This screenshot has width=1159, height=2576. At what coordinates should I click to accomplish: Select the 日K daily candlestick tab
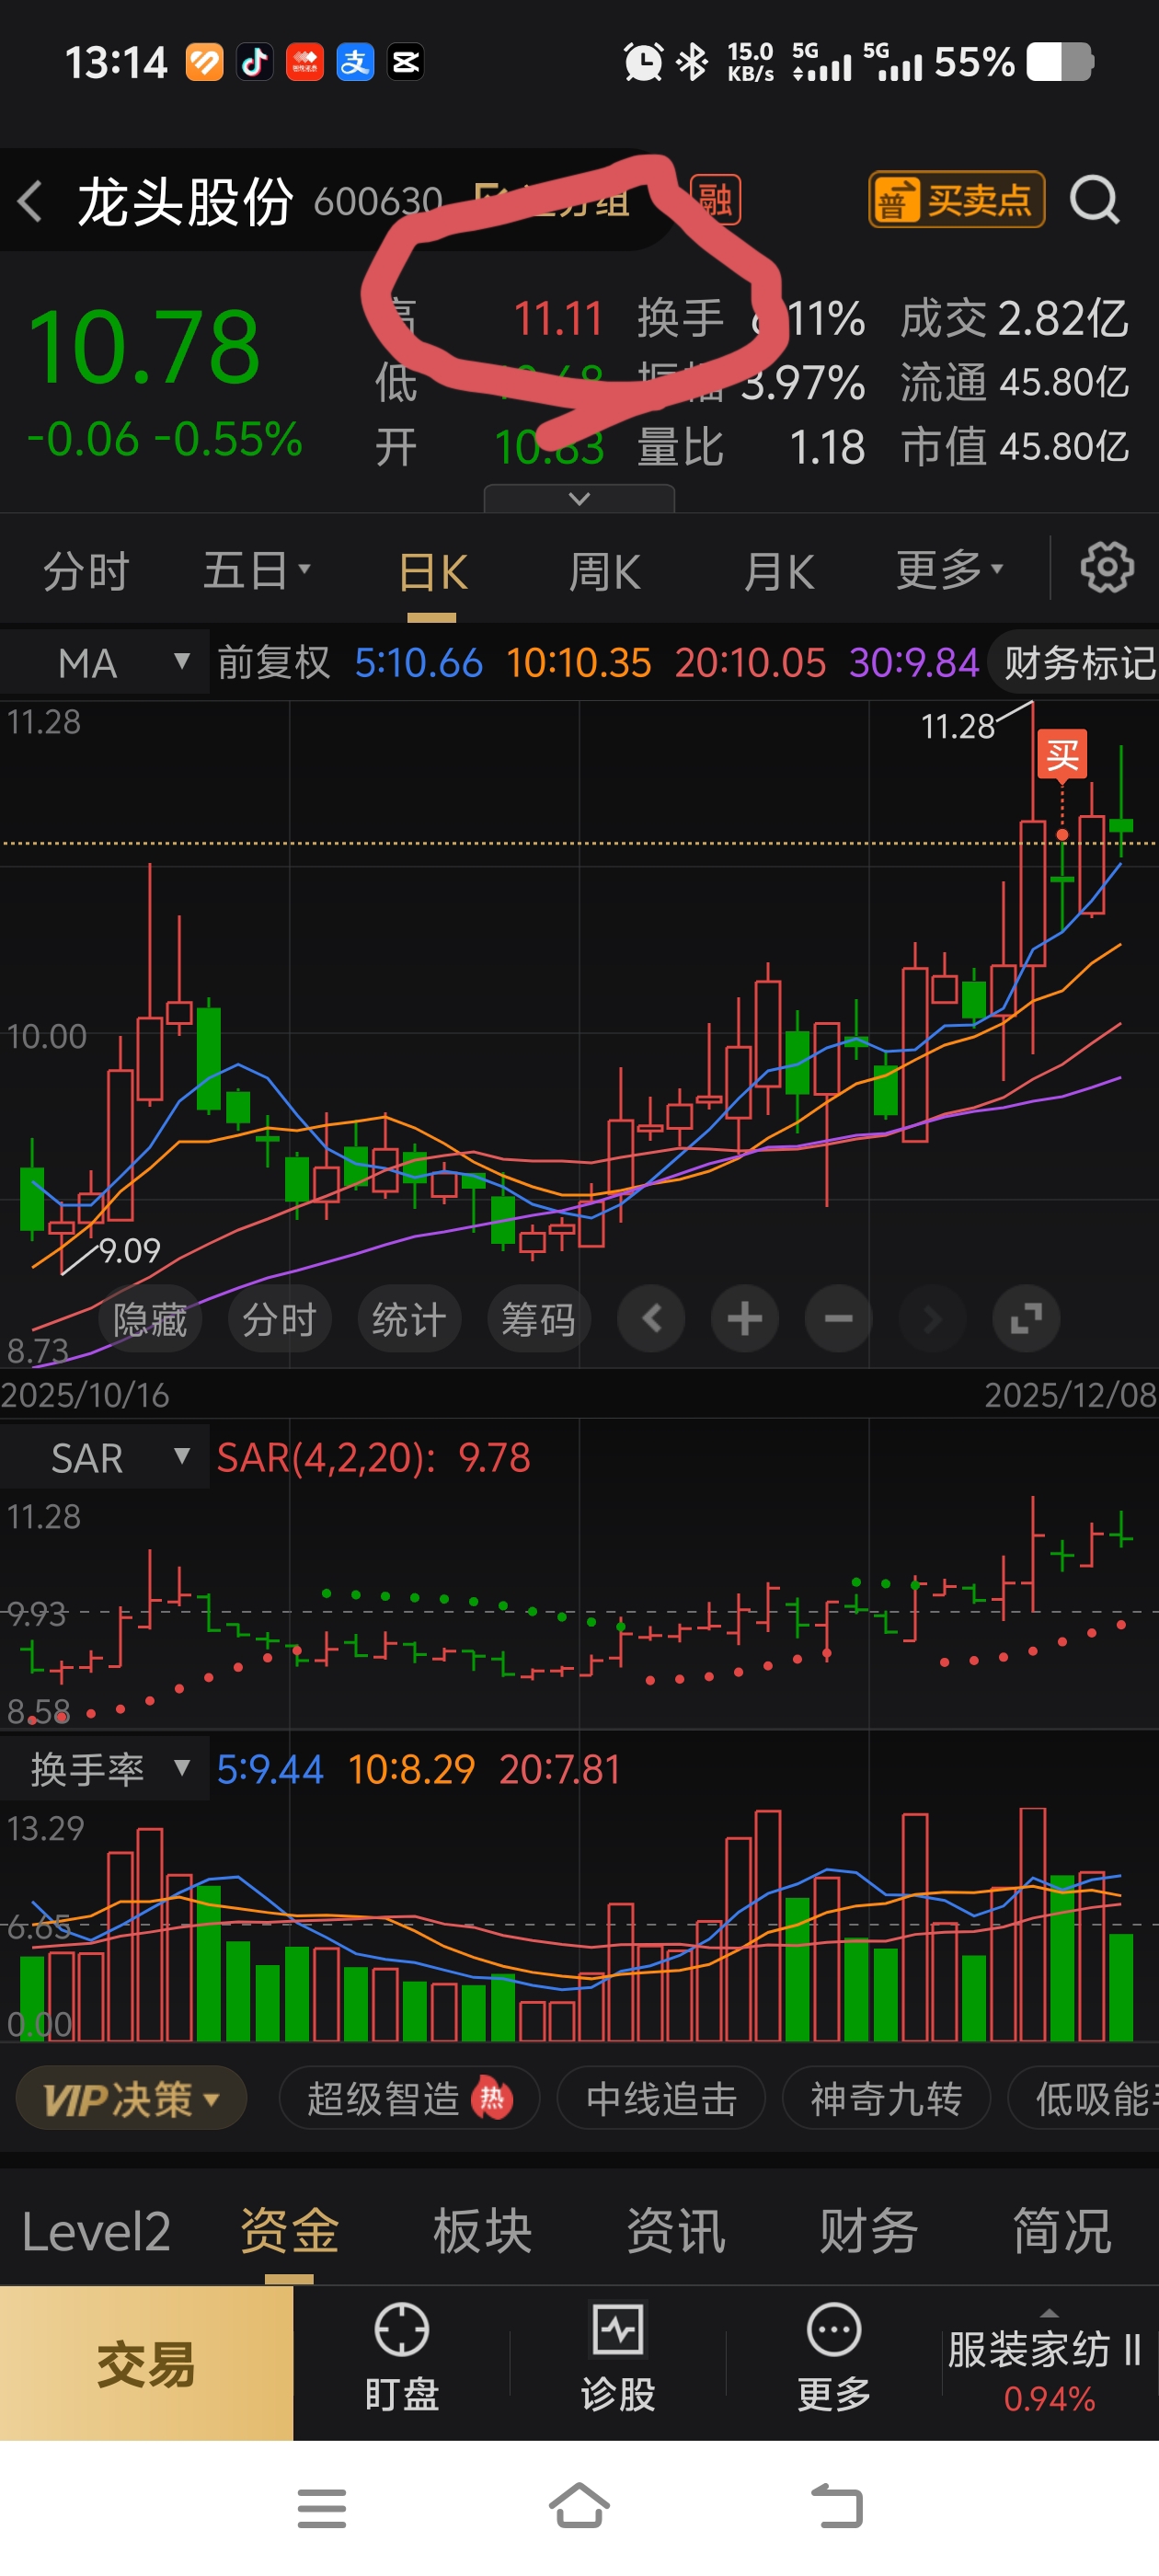433,573
